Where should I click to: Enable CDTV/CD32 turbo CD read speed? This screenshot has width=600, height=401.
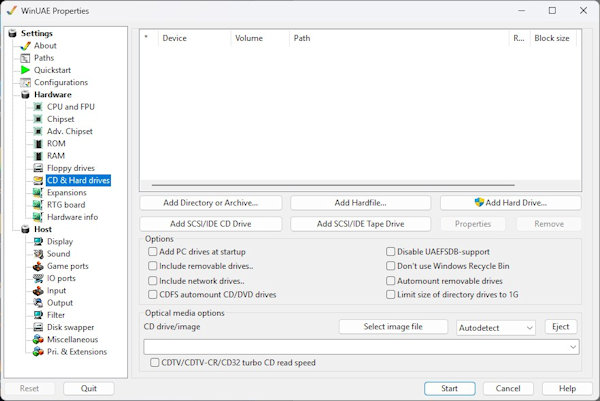[153, 363]
